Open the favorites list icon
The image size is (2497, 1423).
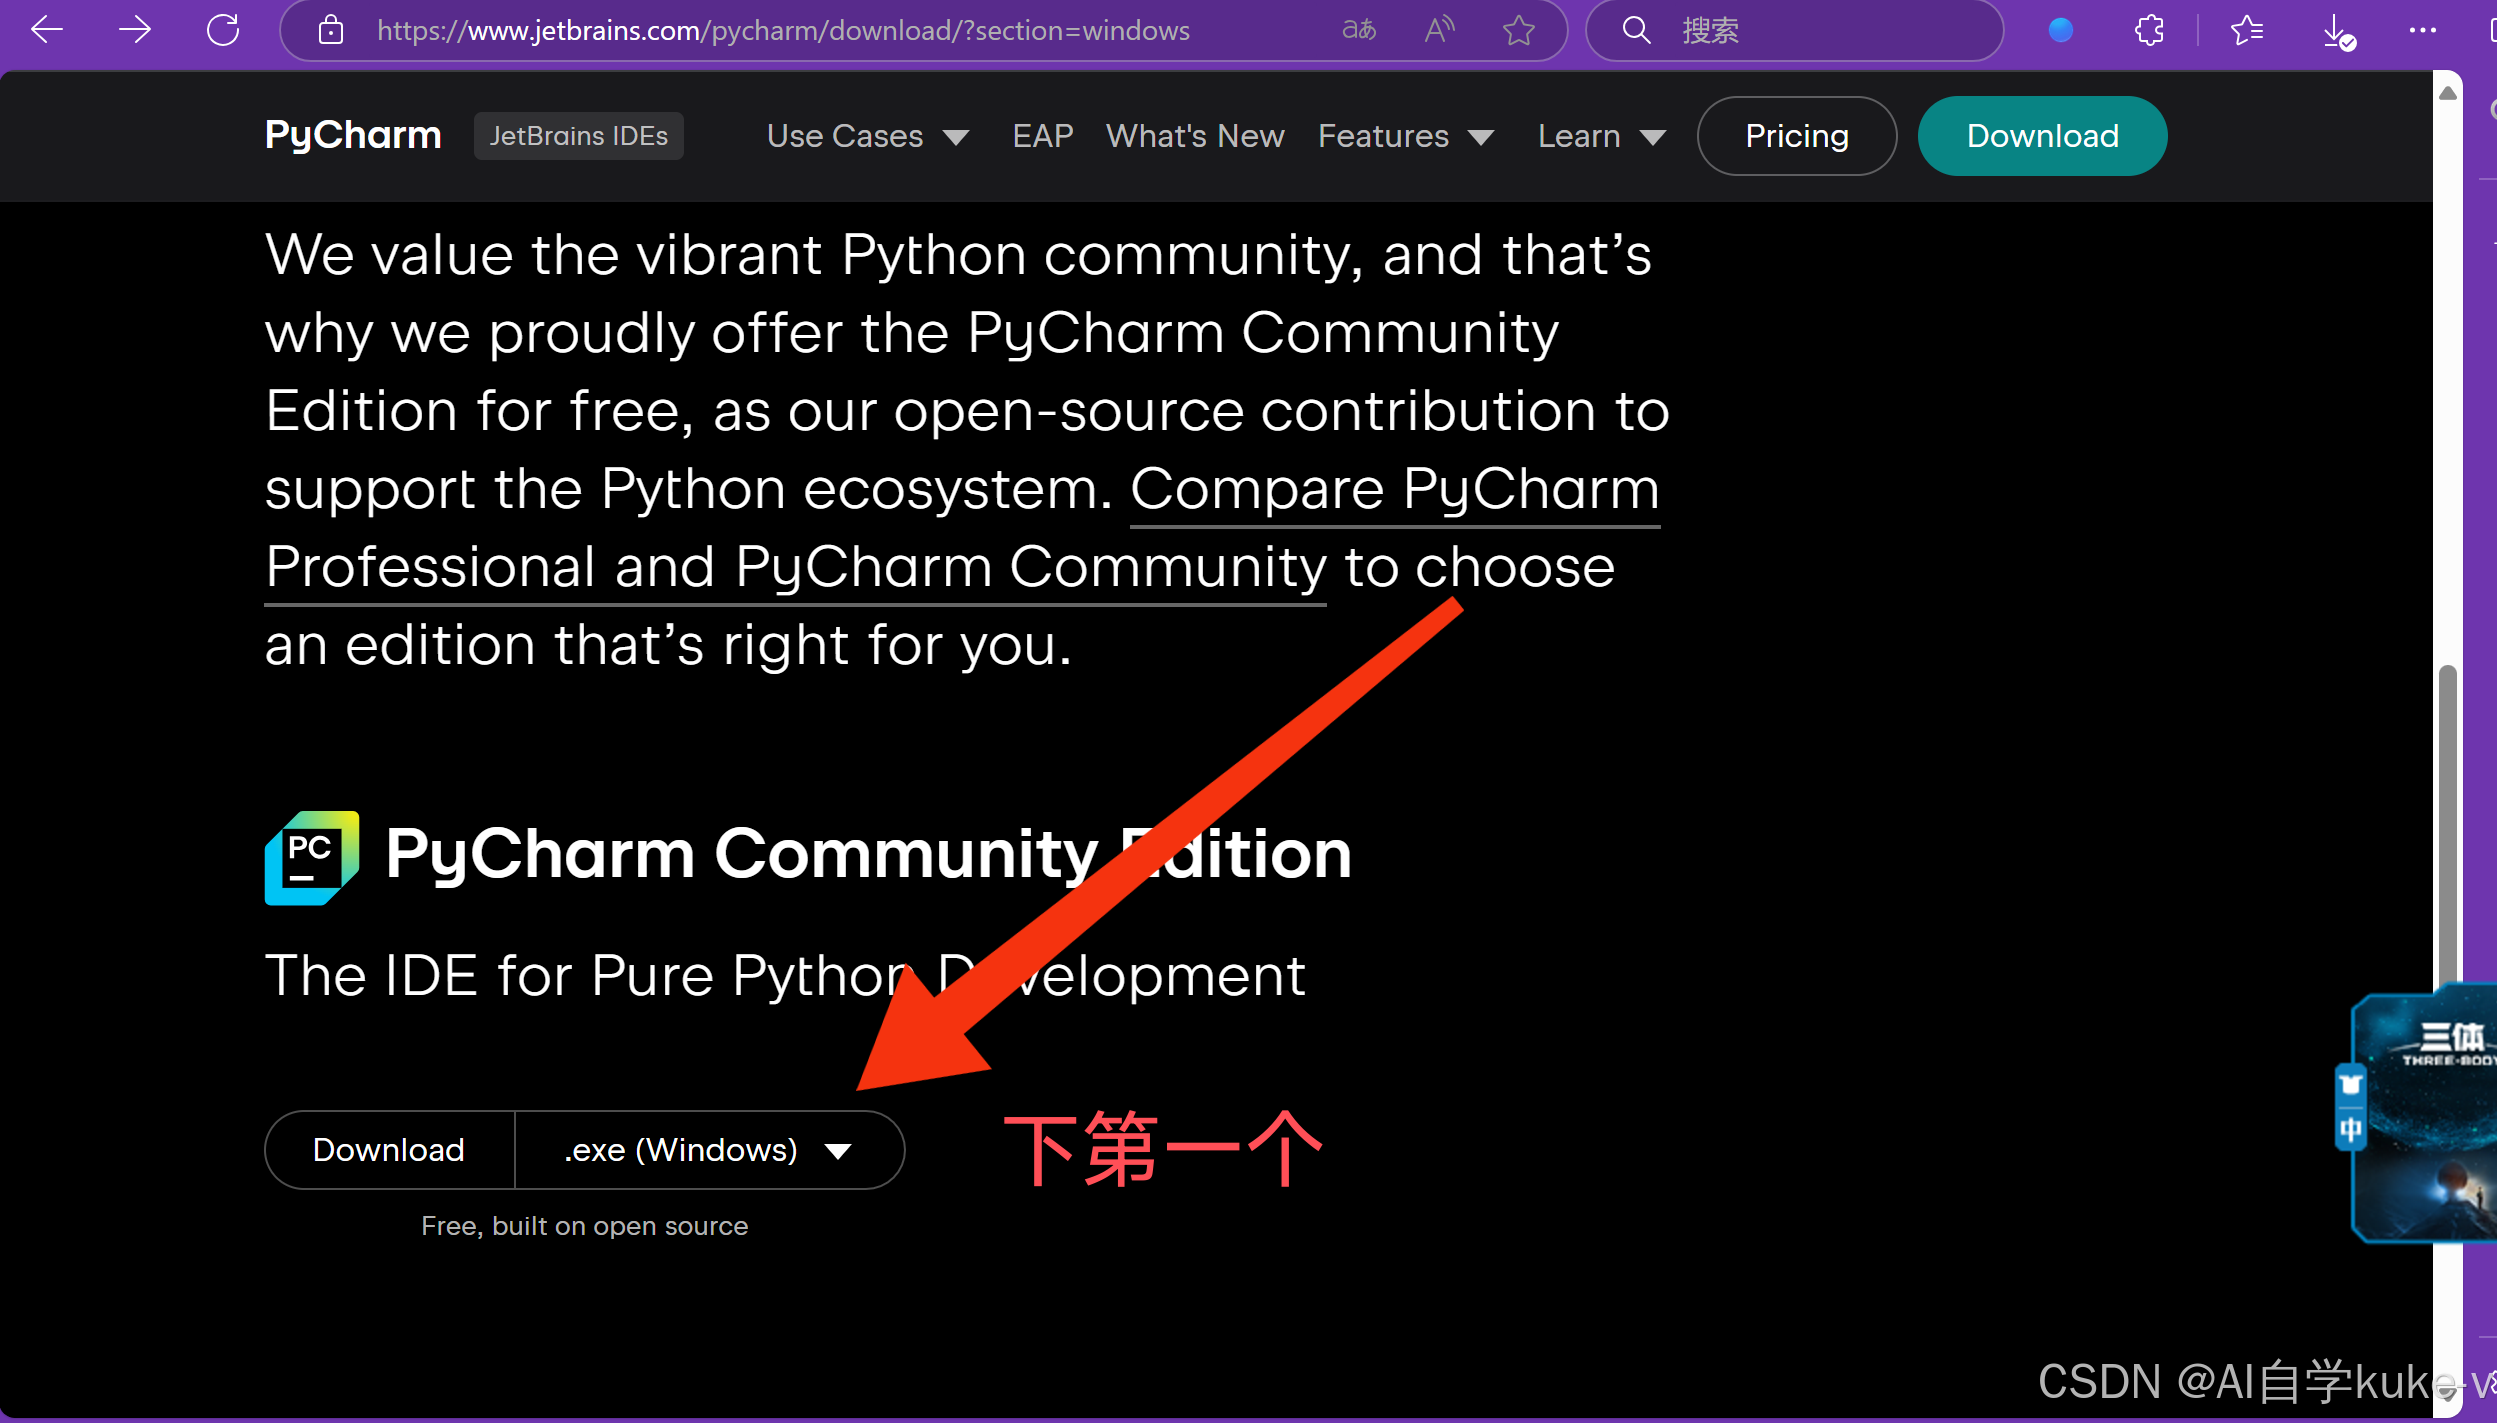click(2246, 30)
